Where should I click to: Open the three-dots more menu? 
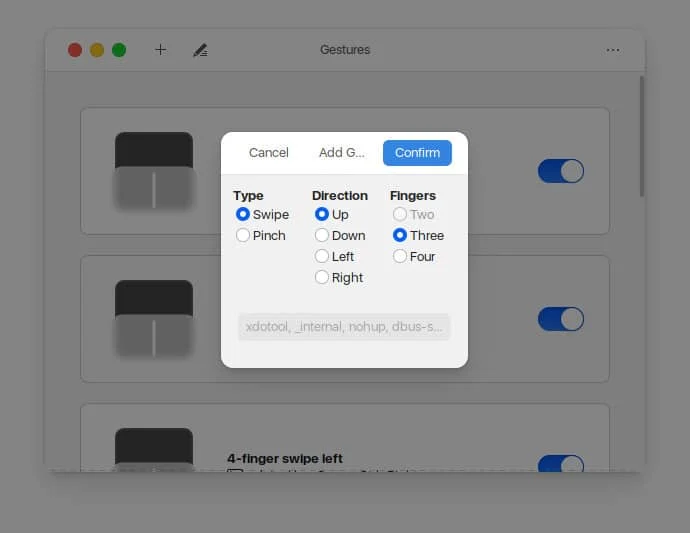613,50
